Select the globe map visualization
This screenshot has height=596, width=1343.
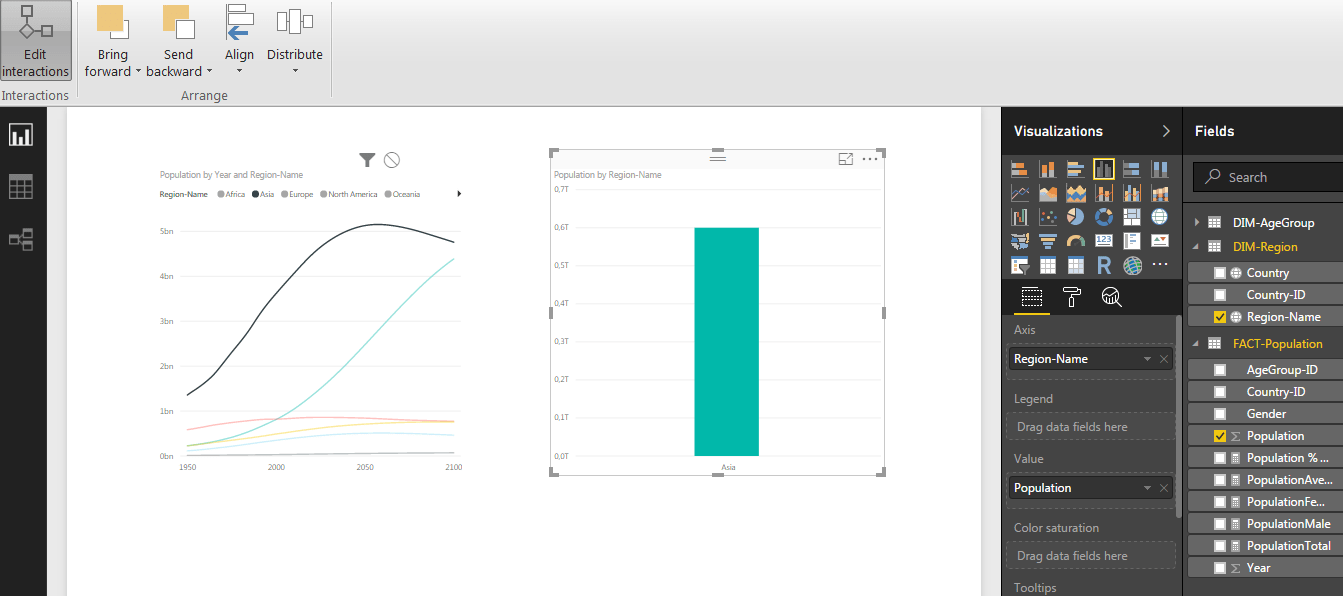tap(1160, 217)
